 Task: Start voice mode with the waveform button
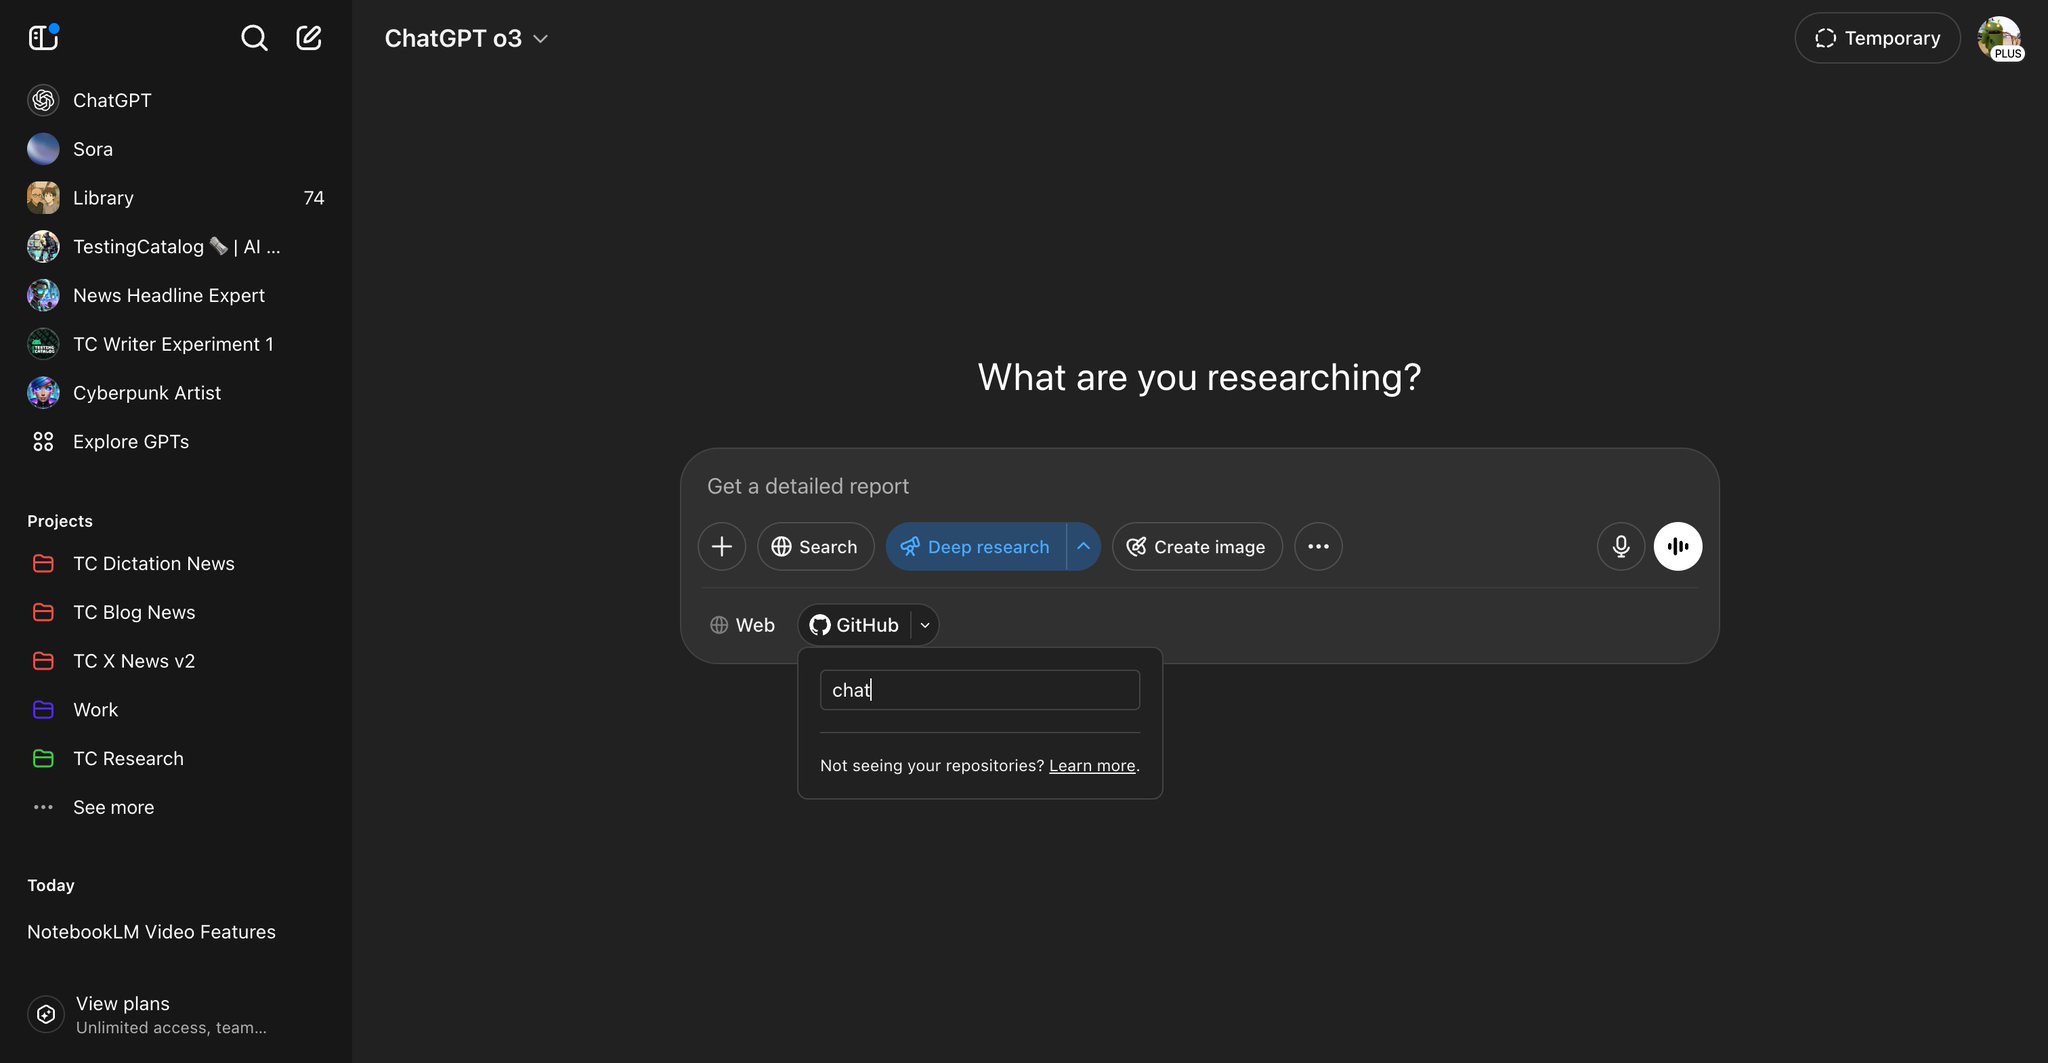point(1678,546)
